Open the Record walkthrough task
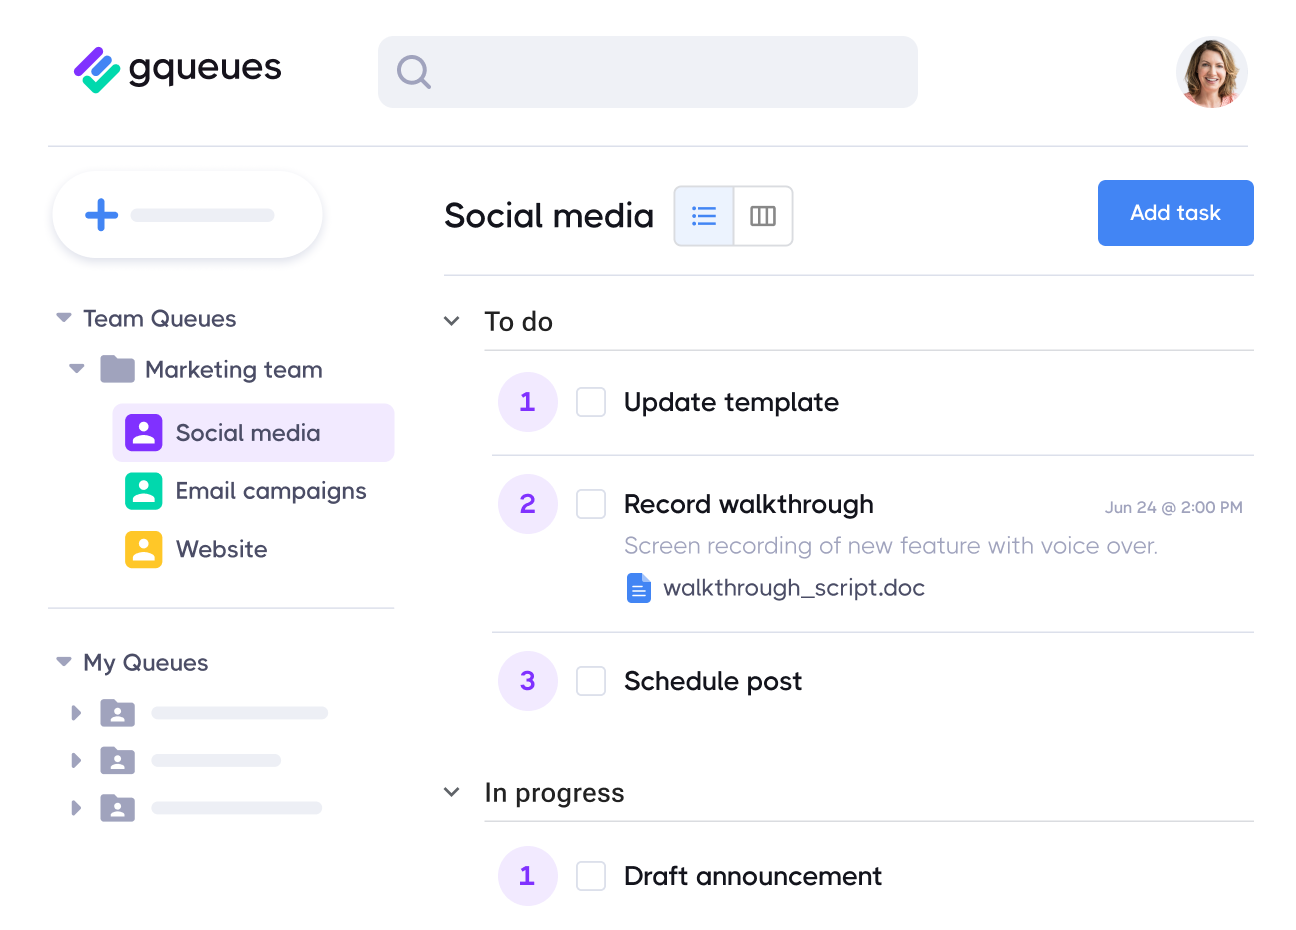The height and width of the screenshot is (930, 1296). 749,504
